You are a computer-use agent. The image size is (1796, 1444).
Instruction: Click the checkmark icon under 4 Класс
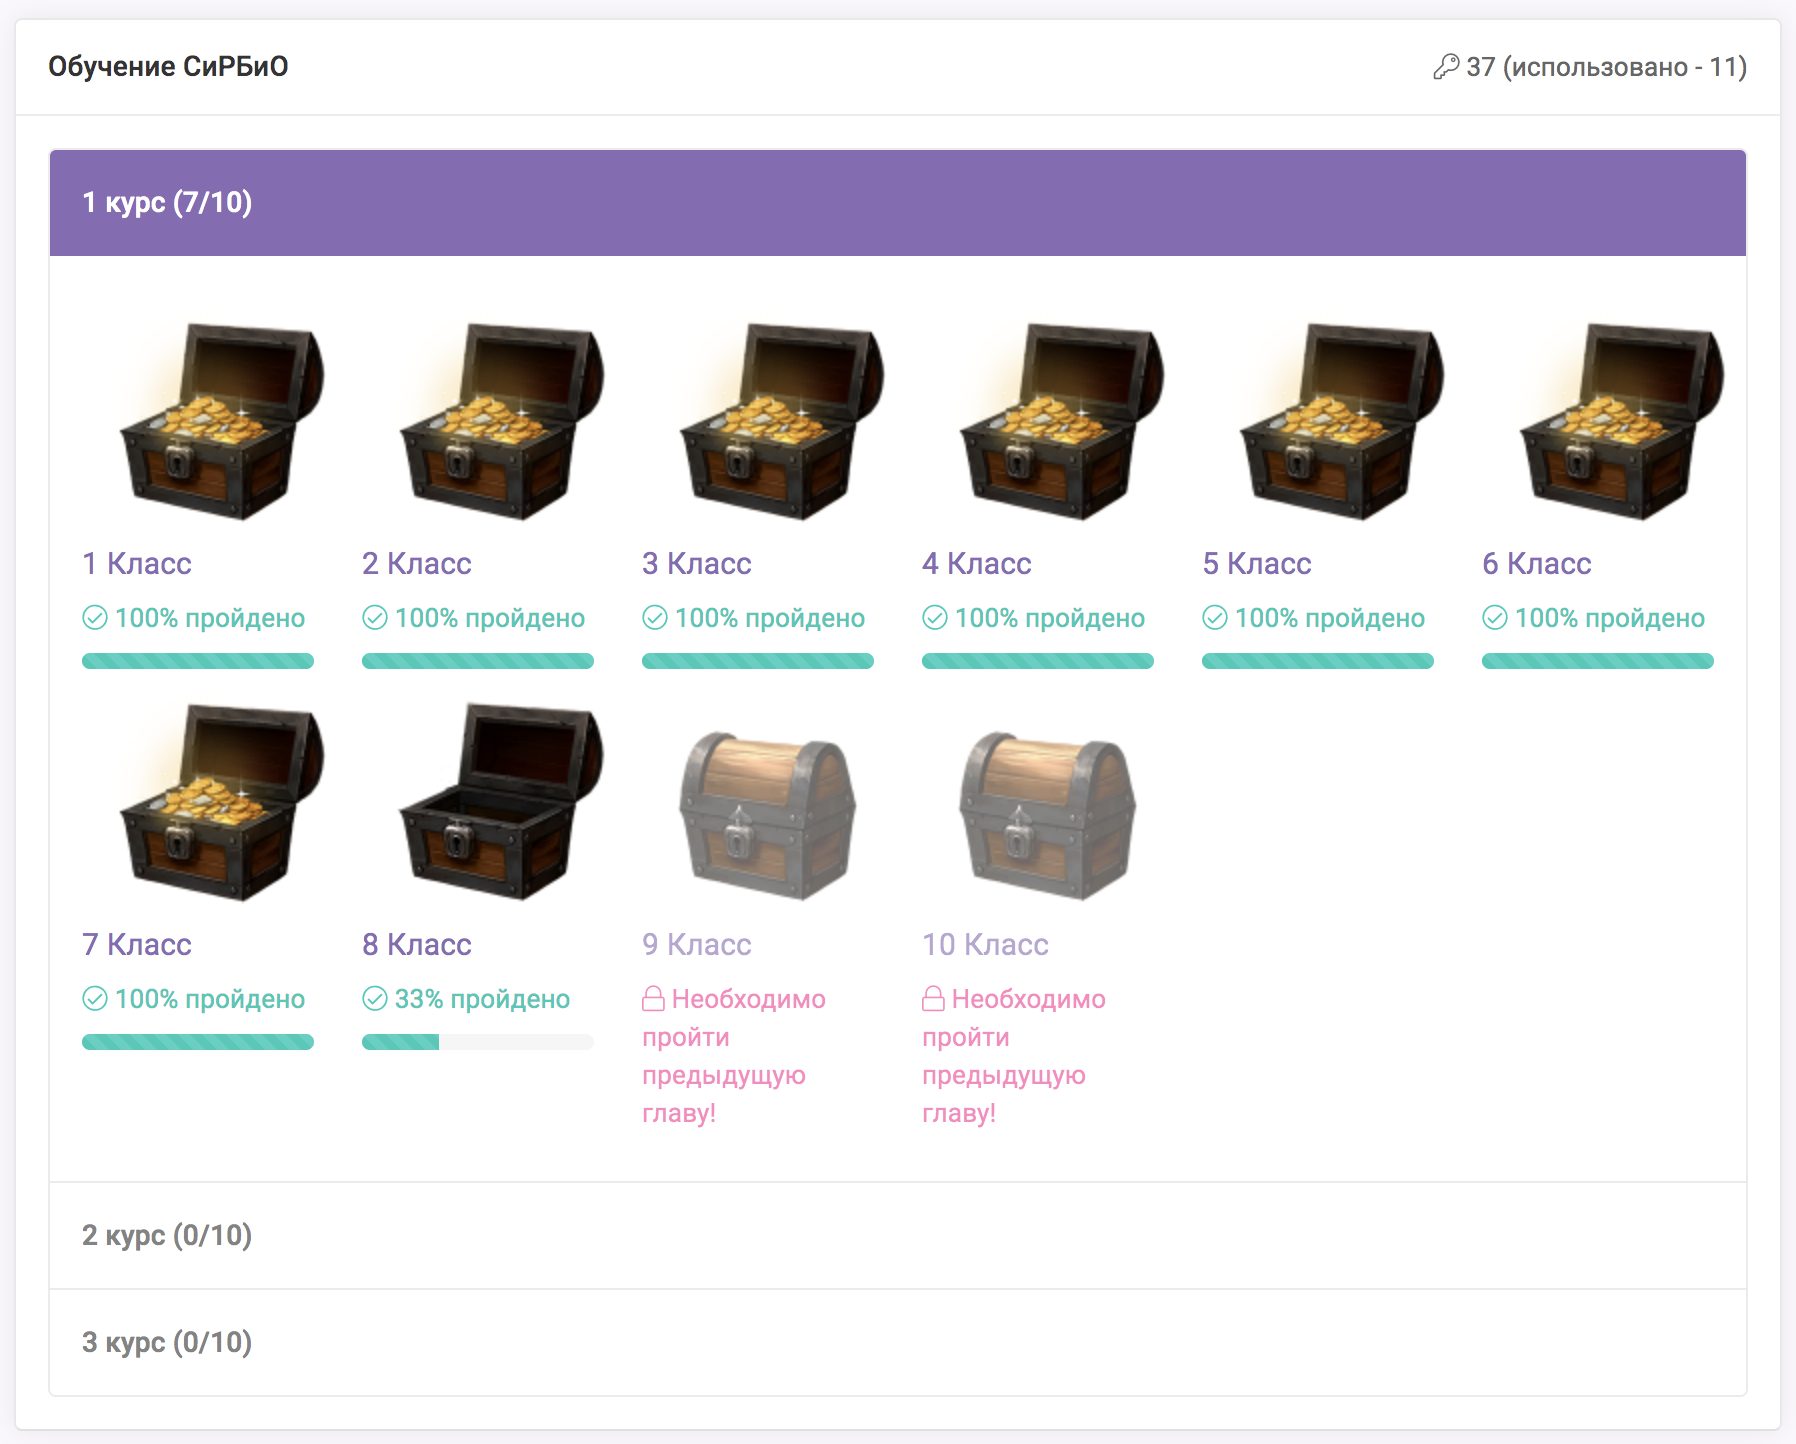click(935, 618)
